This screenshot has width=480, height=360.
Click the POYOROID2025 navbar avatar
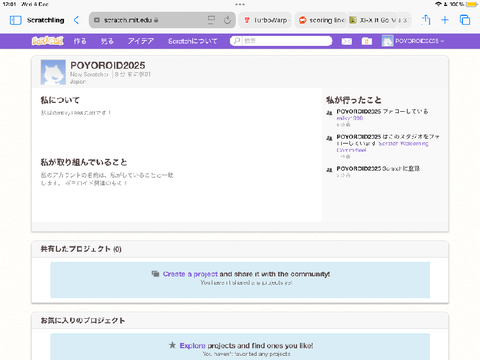tap(387, 41)
